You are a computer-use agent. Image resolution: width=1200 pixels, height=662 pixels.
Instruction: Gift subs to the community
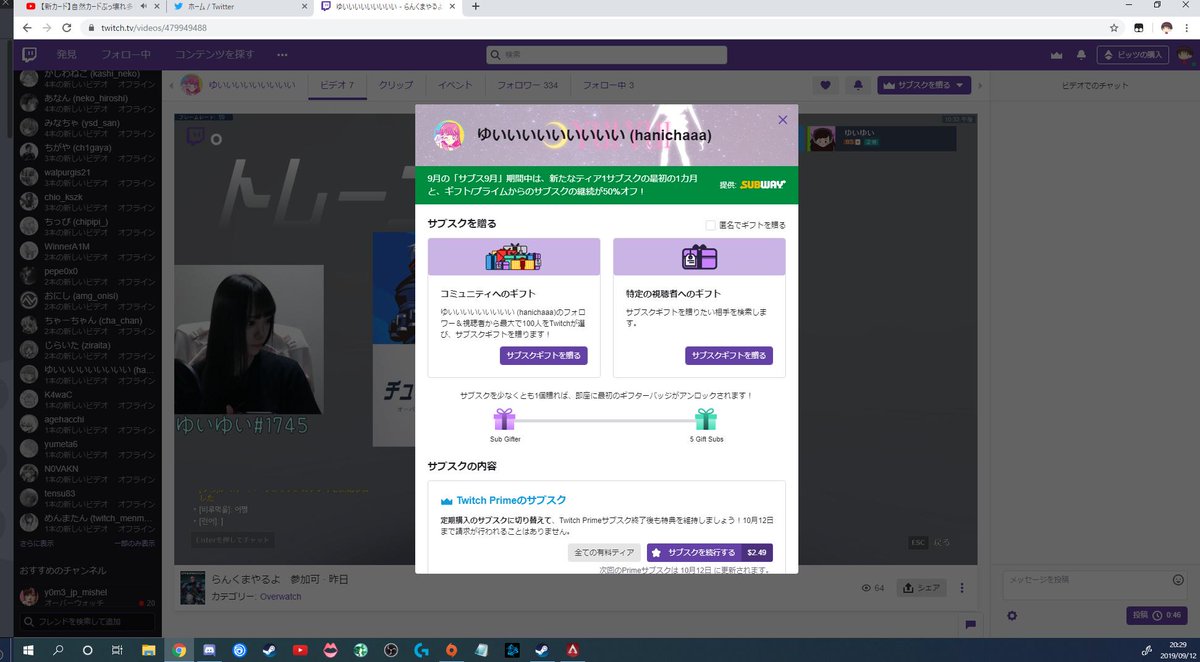pyautogui.click(x=543, y=356)
